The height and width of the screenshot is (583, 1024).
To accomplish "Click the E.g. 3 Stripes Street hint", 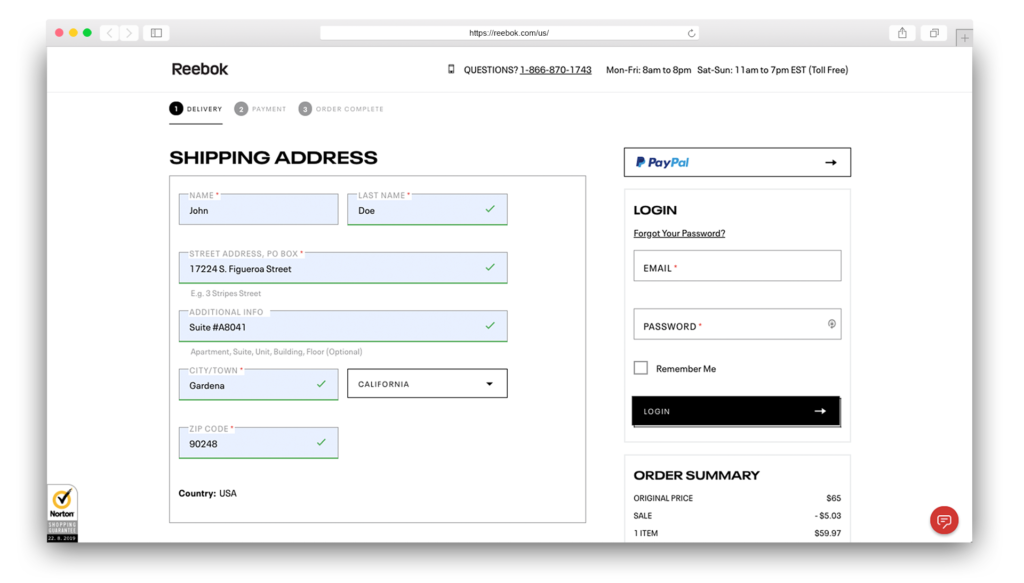I will pyautogui.click(x=225, y=294).
